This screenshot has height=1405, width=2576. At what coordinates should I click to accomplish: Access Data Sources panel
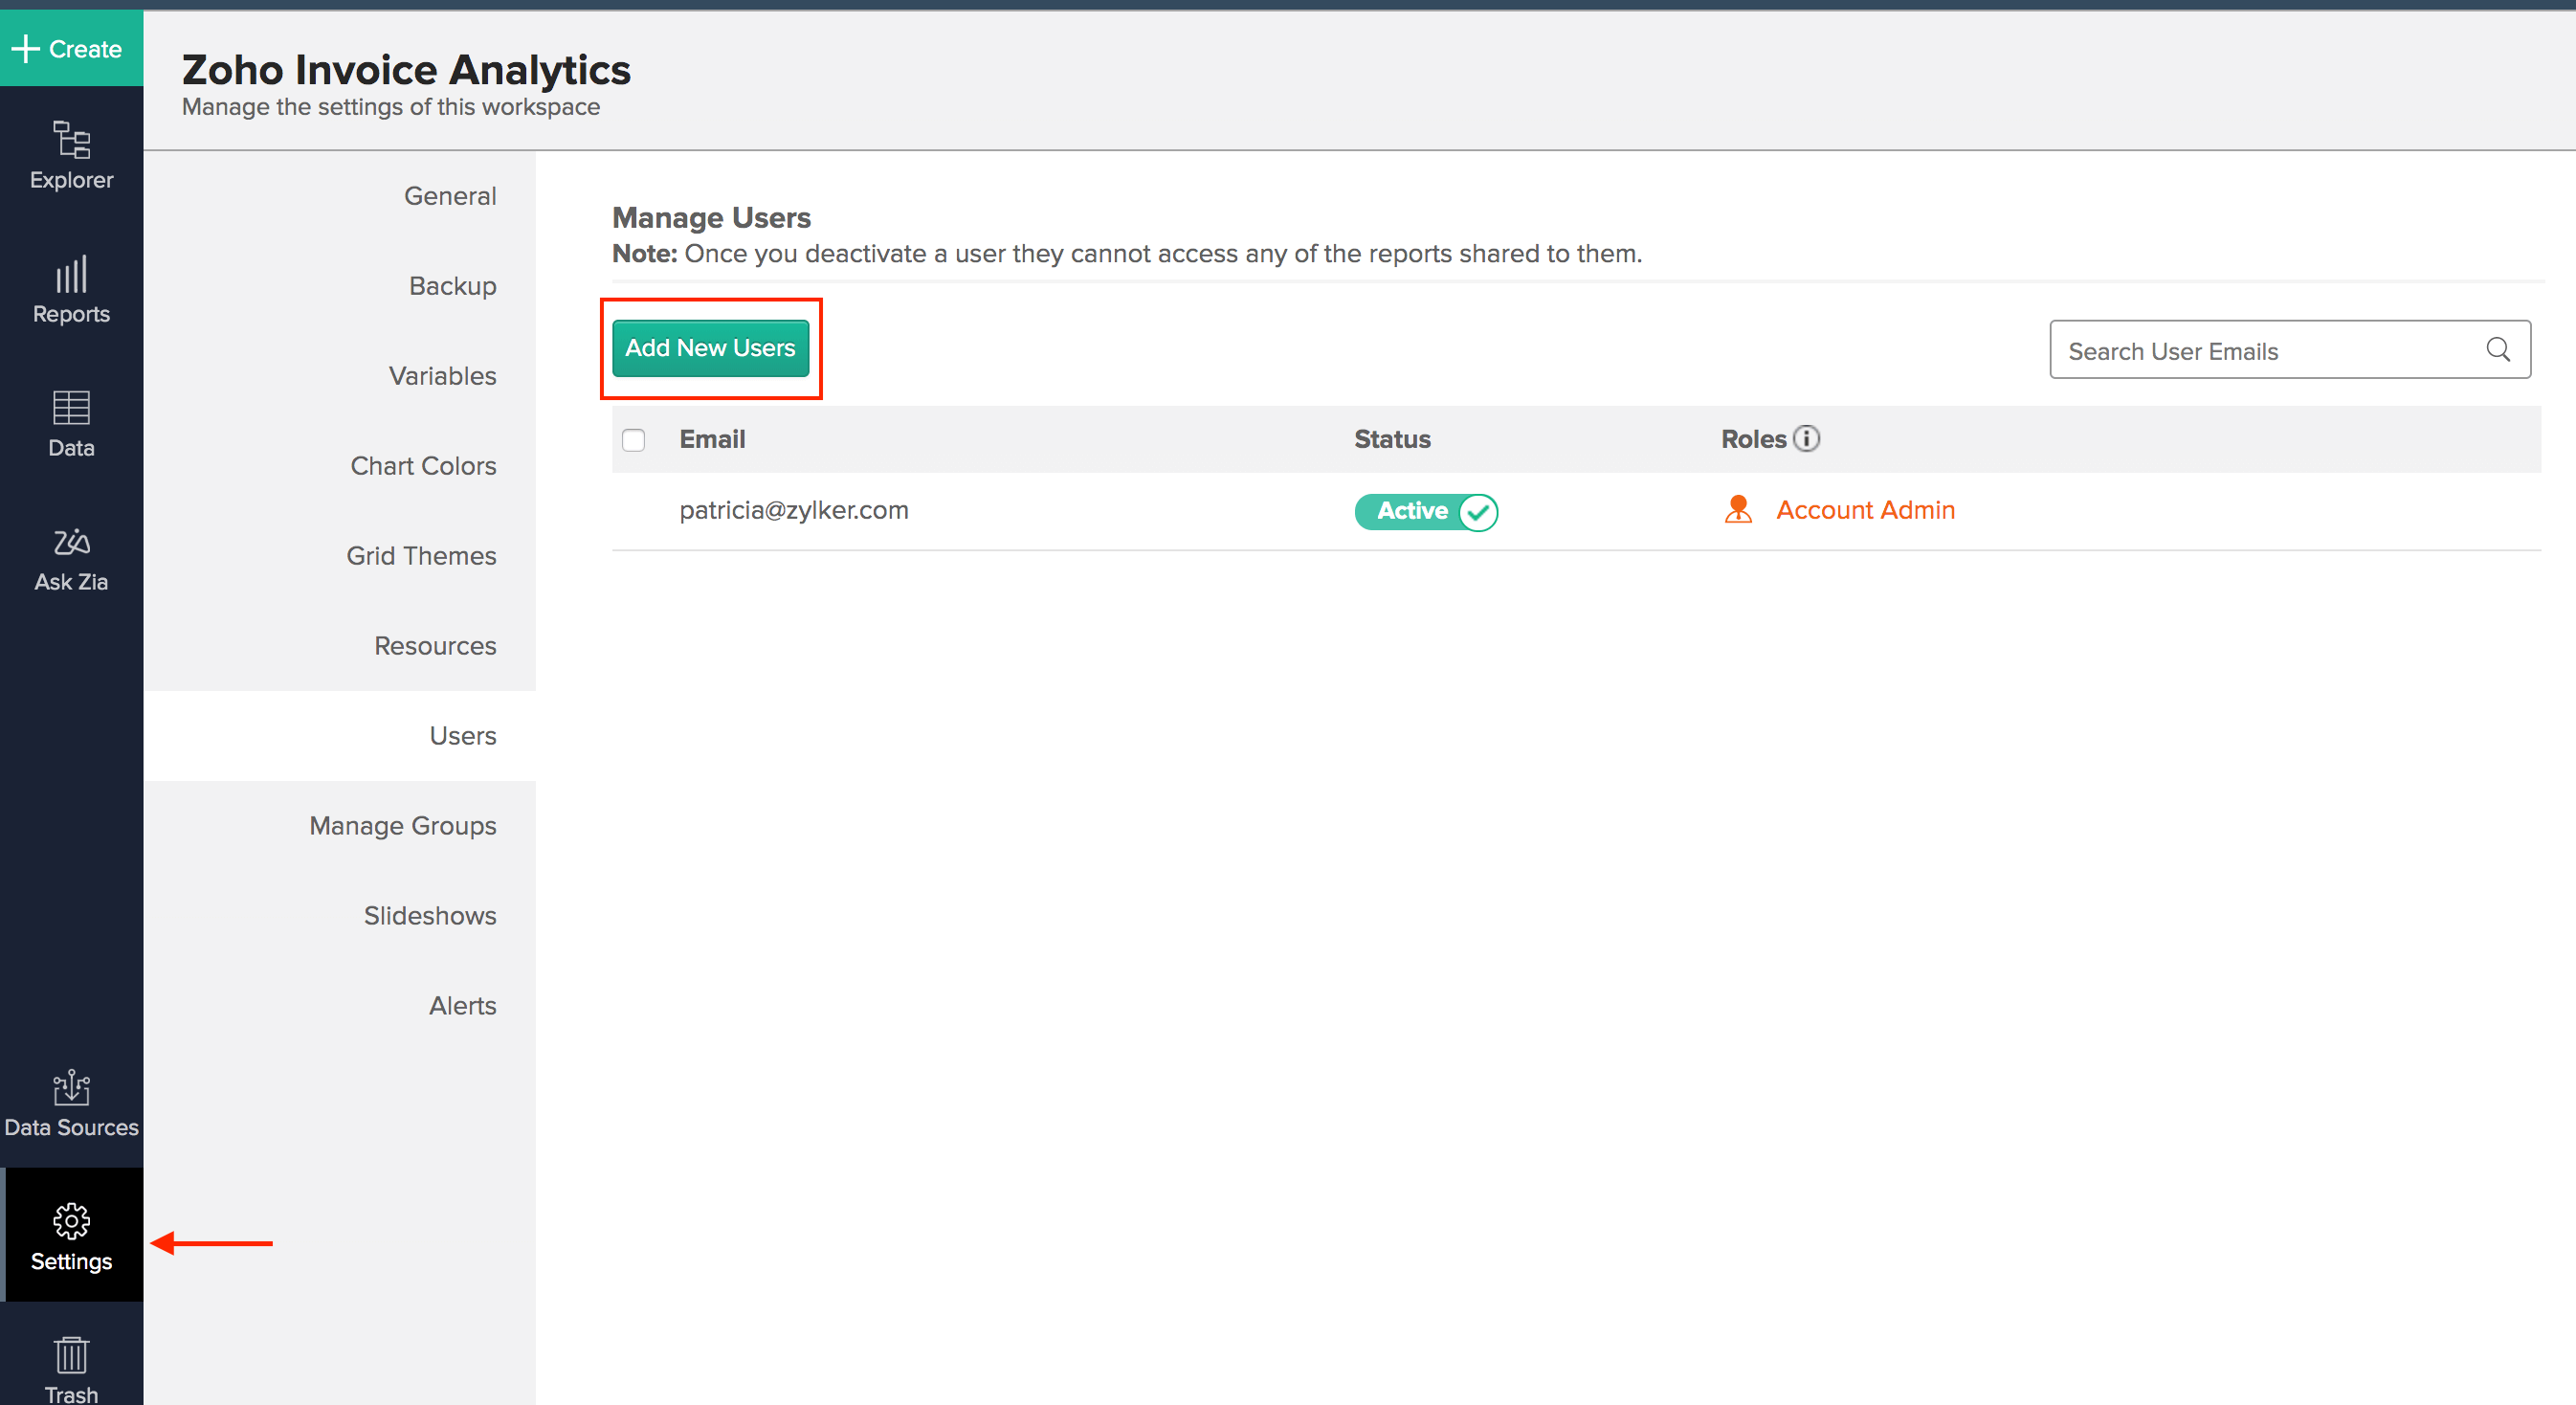tap(71, 1101)
